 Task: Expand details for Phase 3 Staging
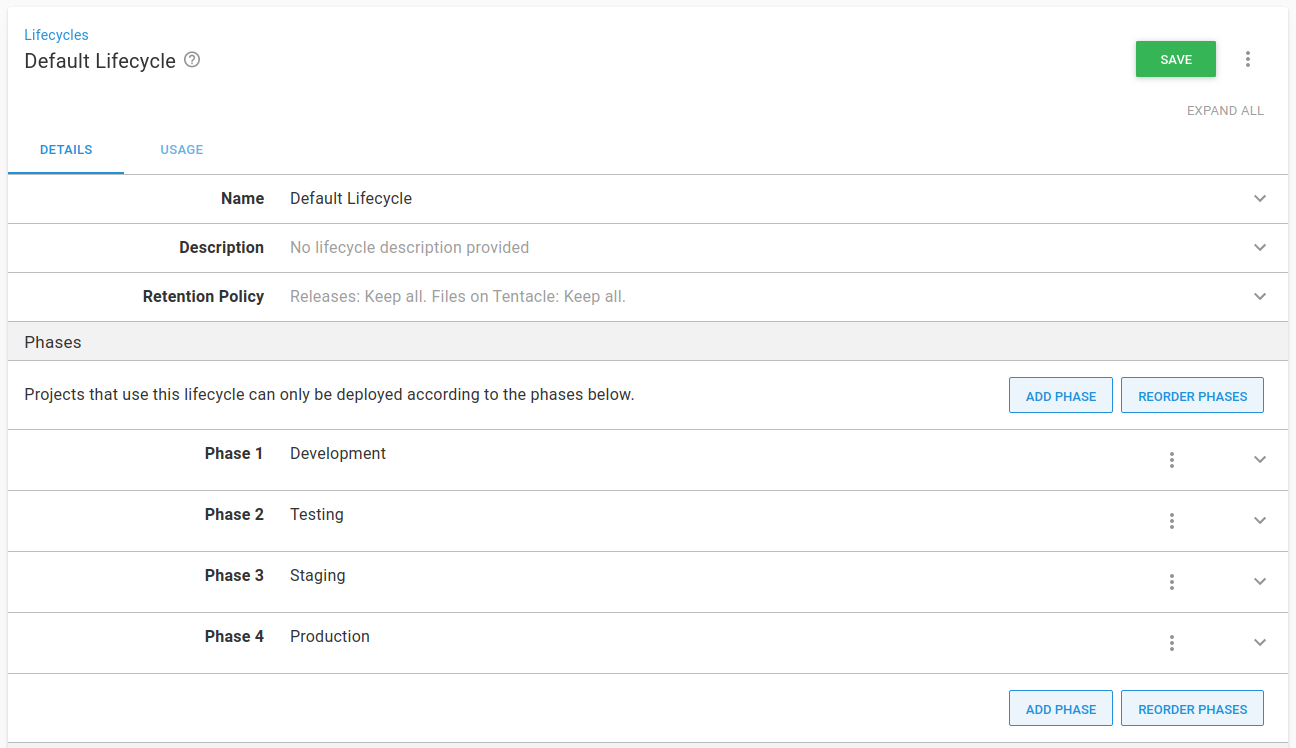point(1260,581)
